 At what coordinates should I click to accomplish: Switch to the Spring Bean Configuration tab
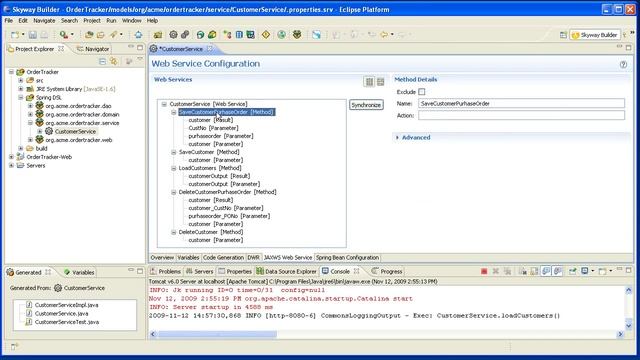pos(347,258)
